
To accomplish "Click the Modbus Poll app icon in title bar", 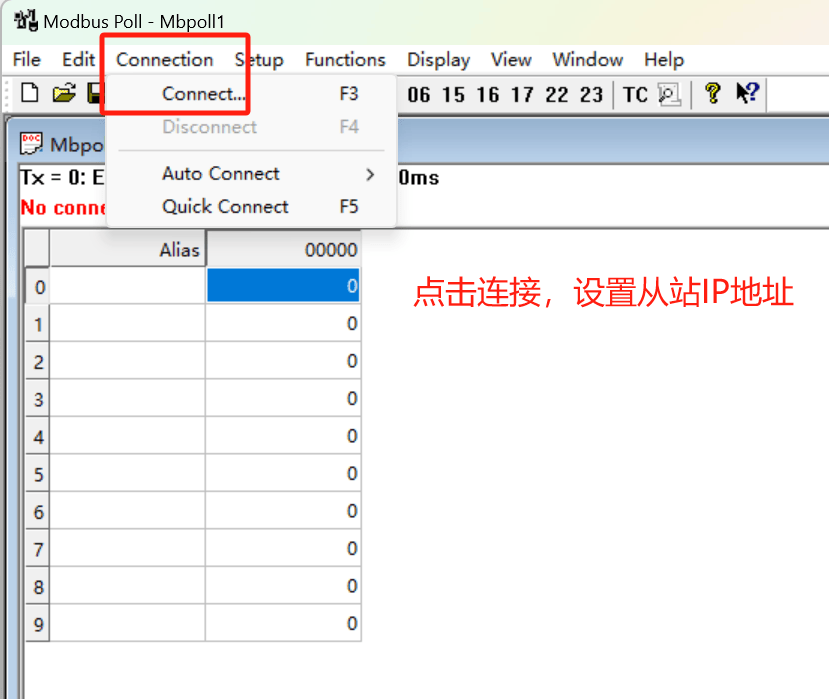I will 25,21.
